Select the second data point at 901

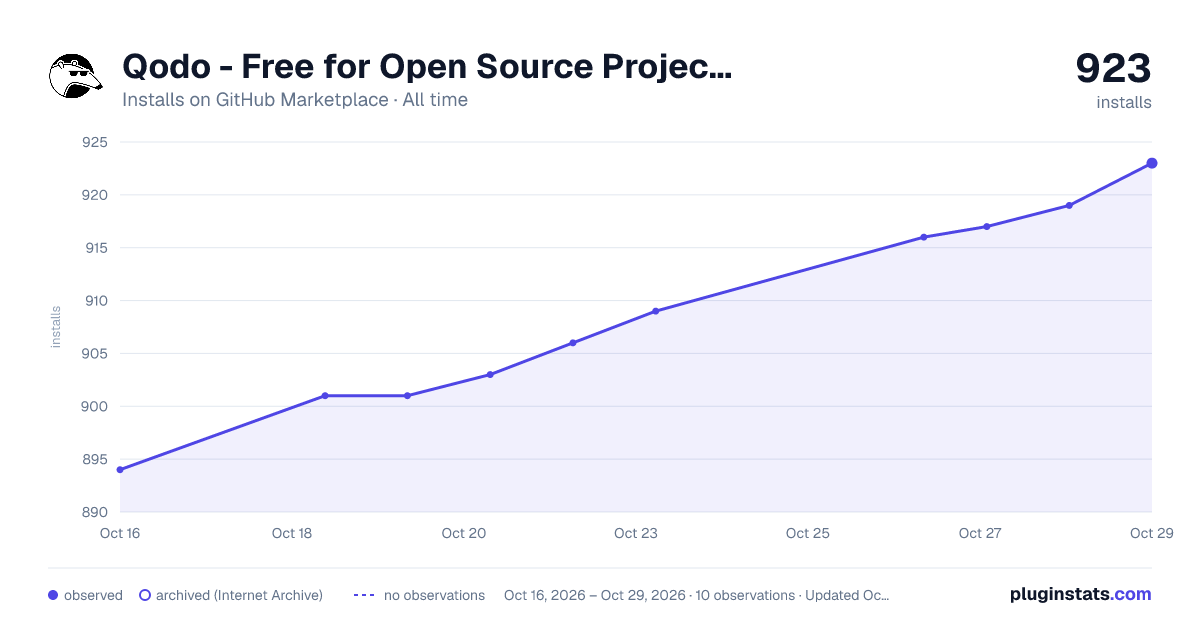pyautogui.click(x=407, y=396)
